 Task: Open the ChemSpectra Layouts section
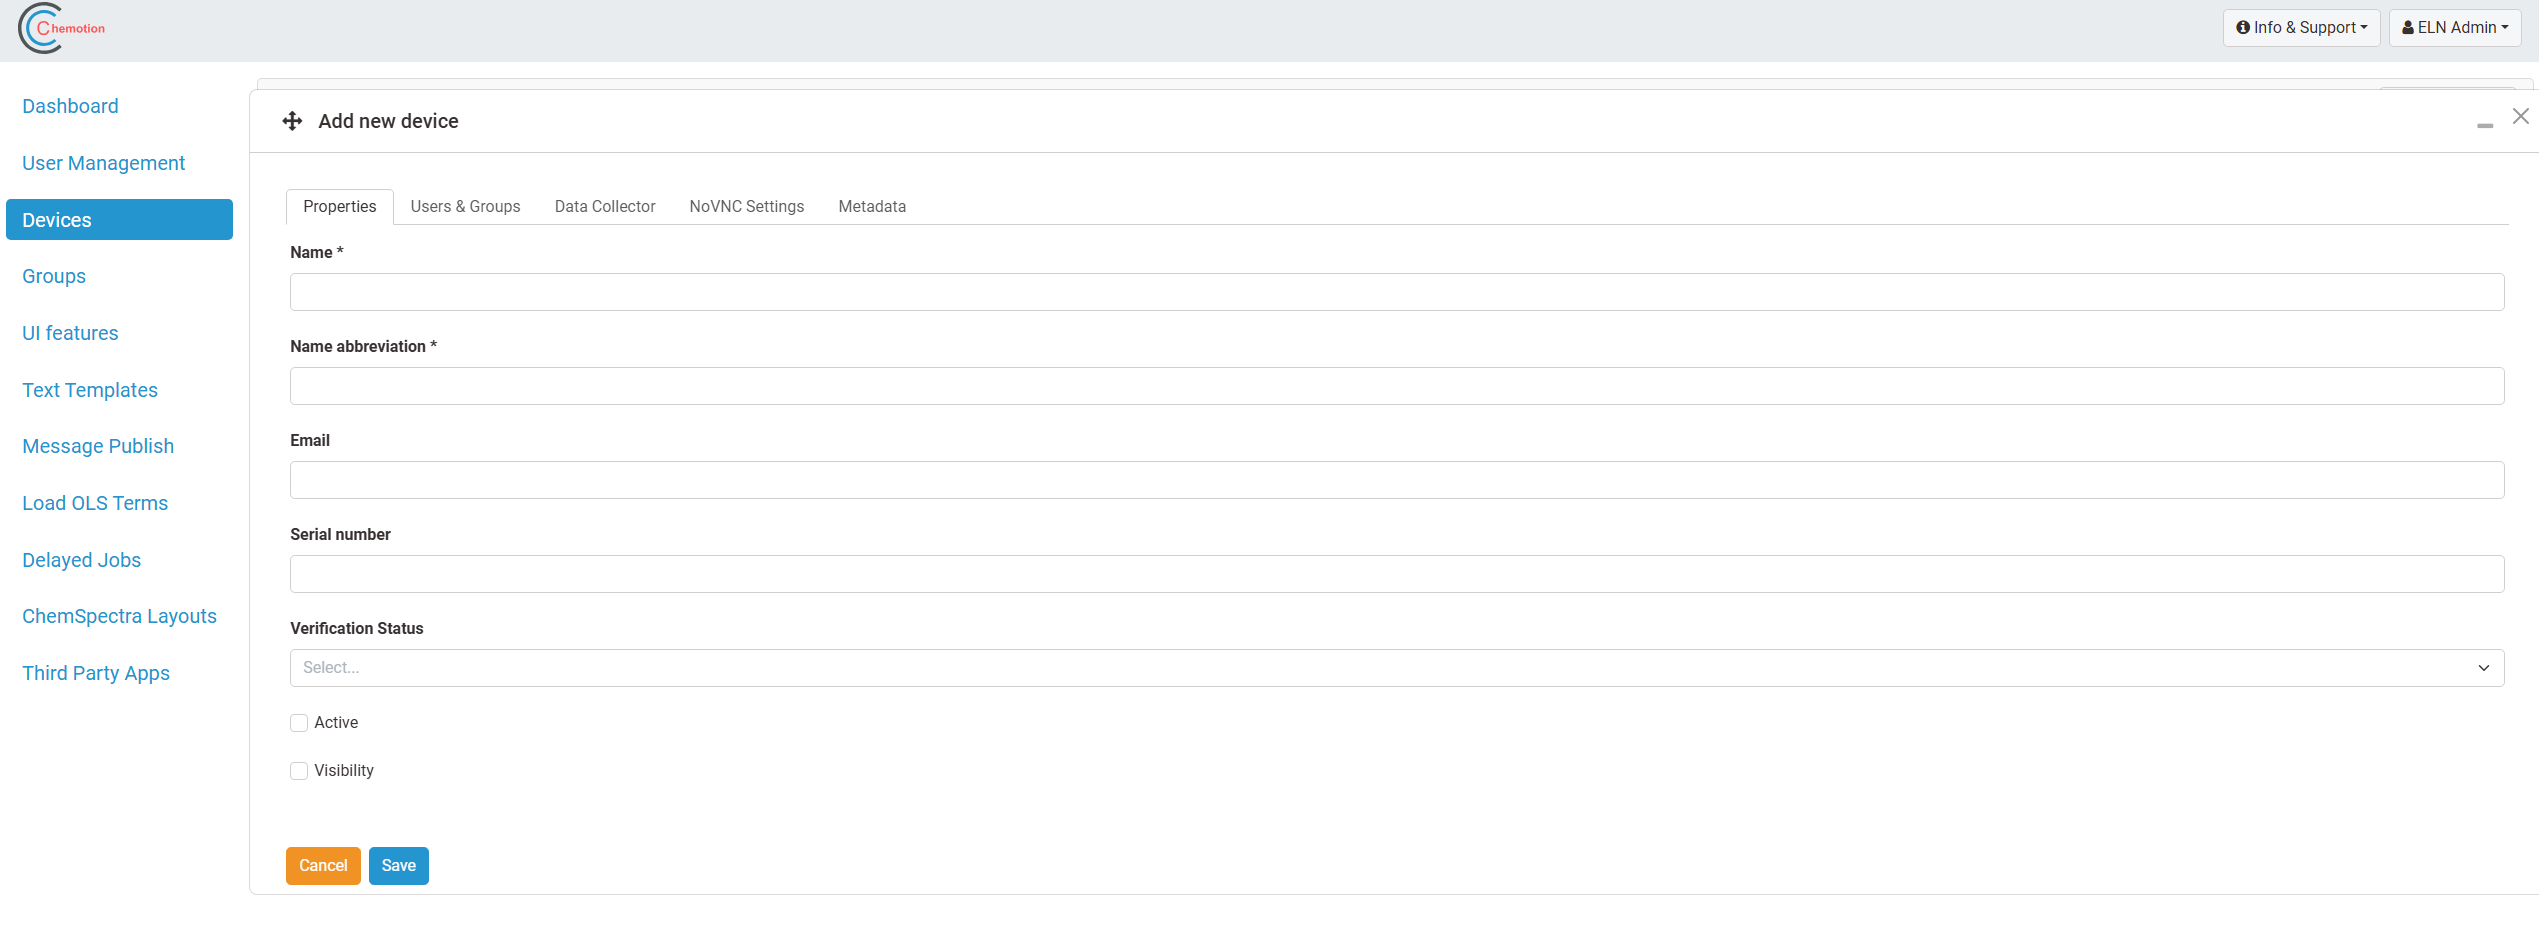119,616
